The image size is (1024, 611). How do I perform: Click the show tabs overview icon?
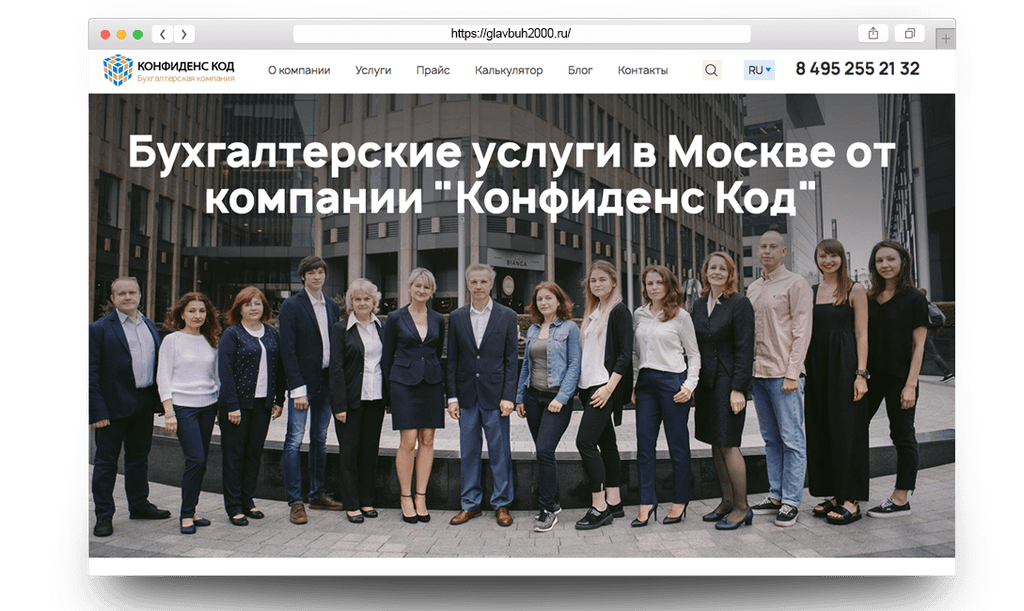coord(910,33)
